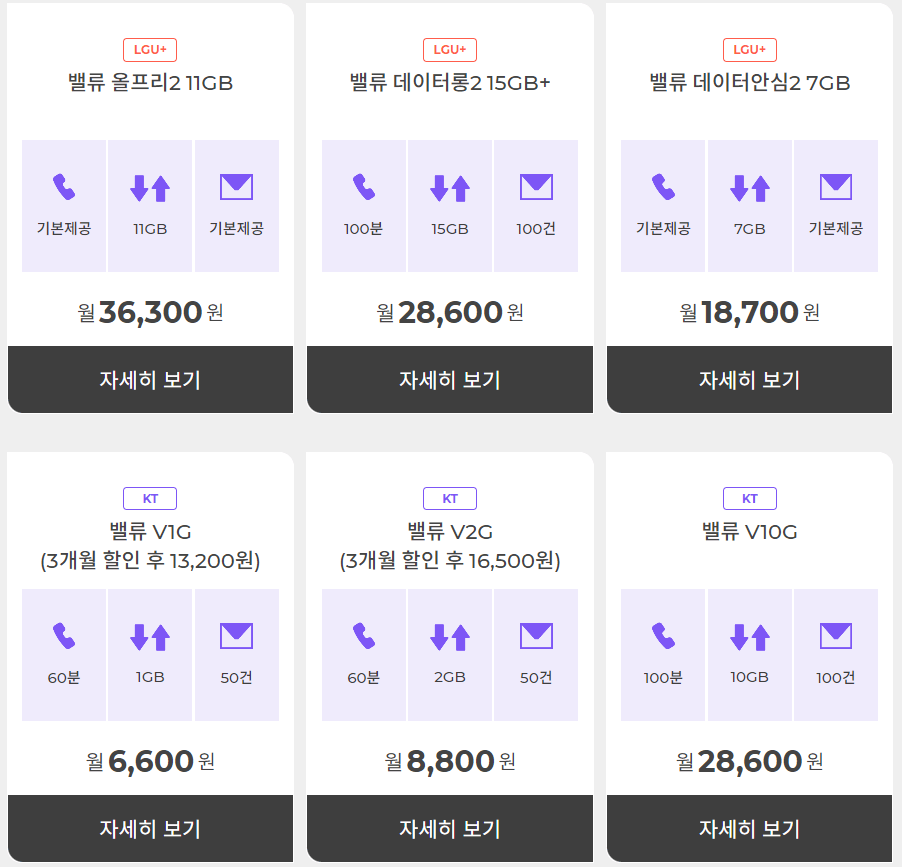Click the data icon showing 15GB
The width and height of the screenshot is (902, 867).
coord(449,186)
